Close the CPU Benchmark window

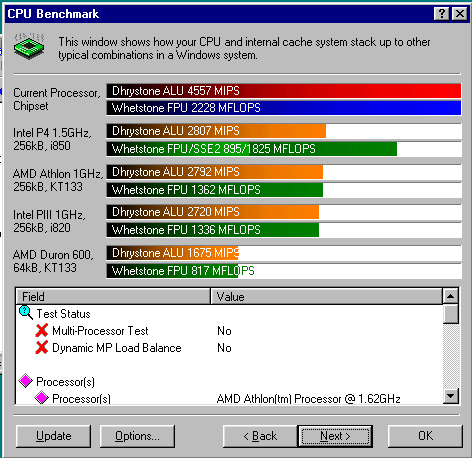point(460,14)
